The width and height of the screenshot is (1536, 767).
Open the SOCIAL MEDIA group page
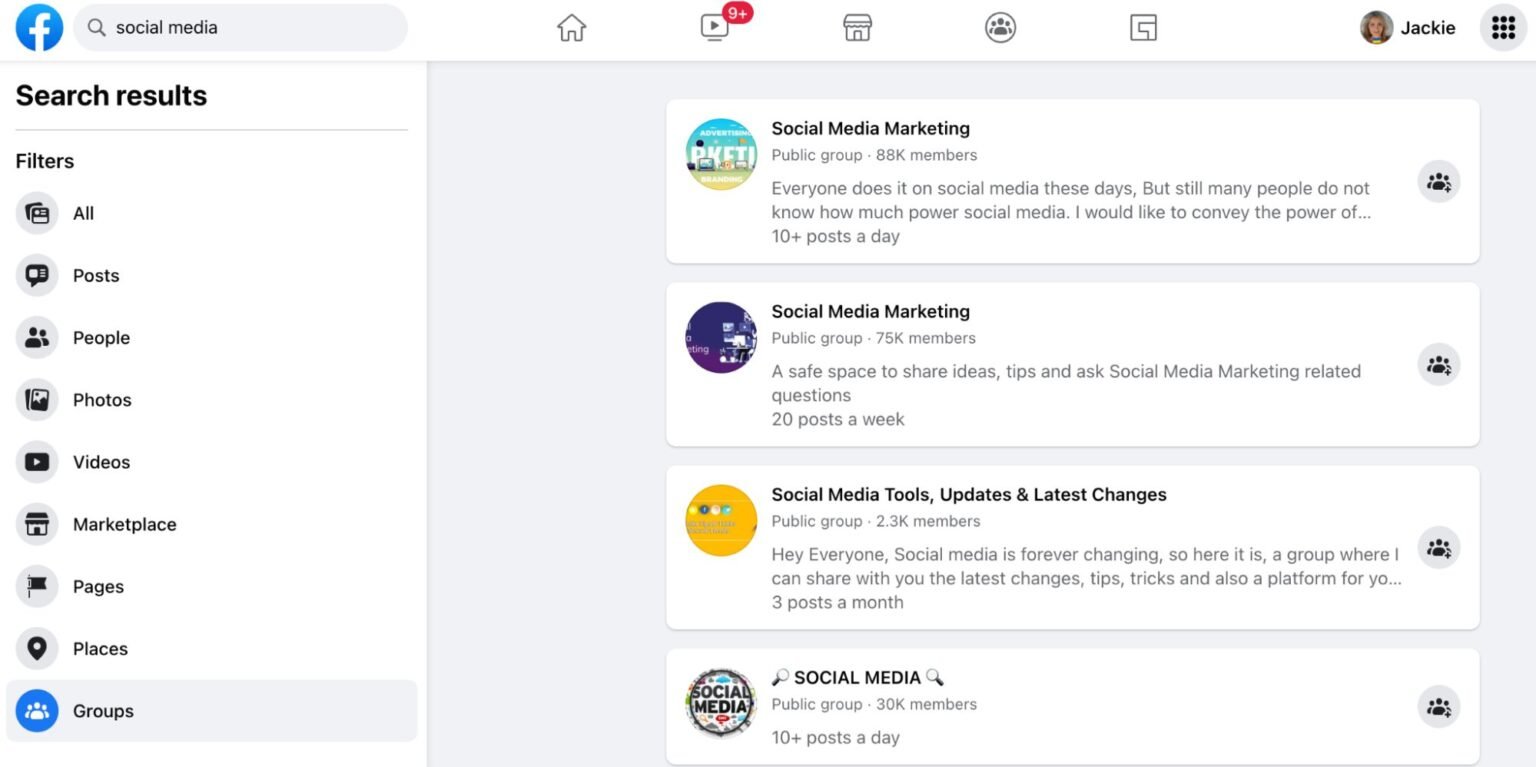(x=858, y=677)
